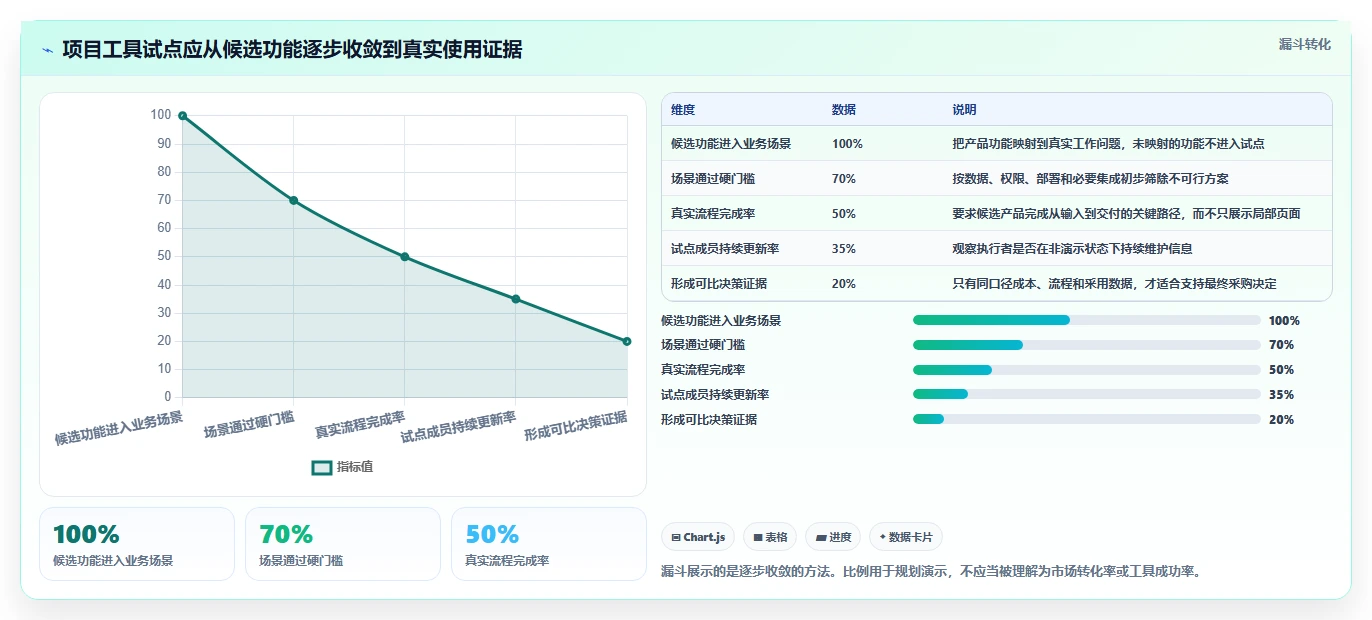The image size is (1372, 620).
Task: Click the chart data point at value 50
Action: [405, 257]
